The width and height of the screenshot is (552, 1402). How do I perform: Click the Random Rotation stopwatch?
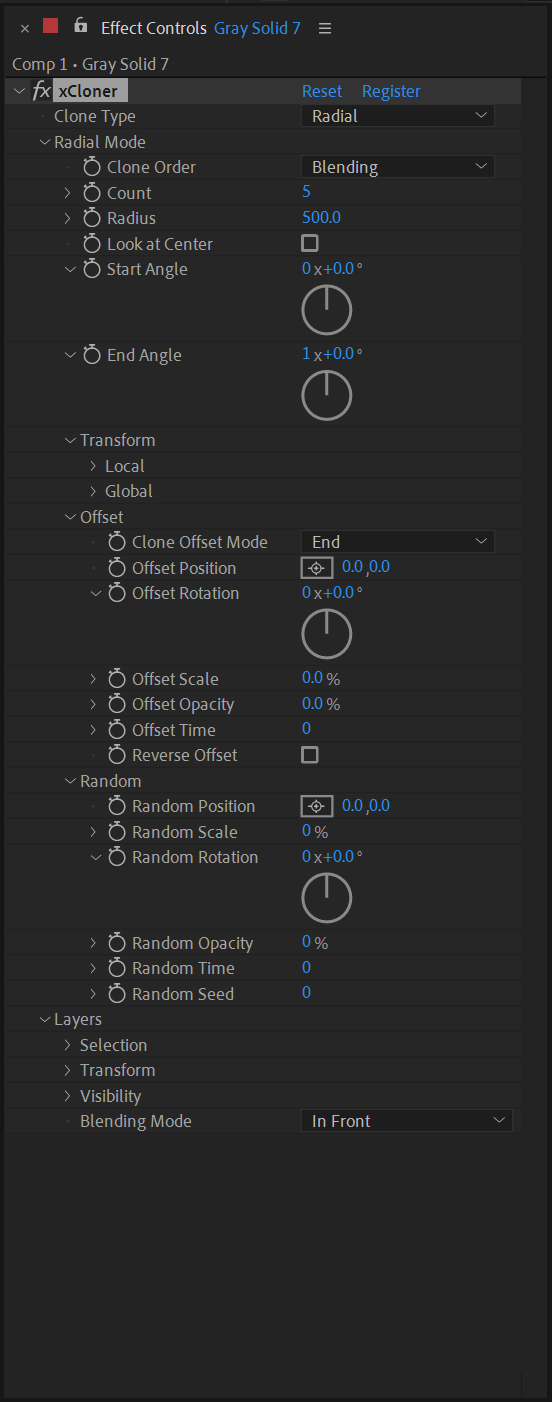point(117,857)
